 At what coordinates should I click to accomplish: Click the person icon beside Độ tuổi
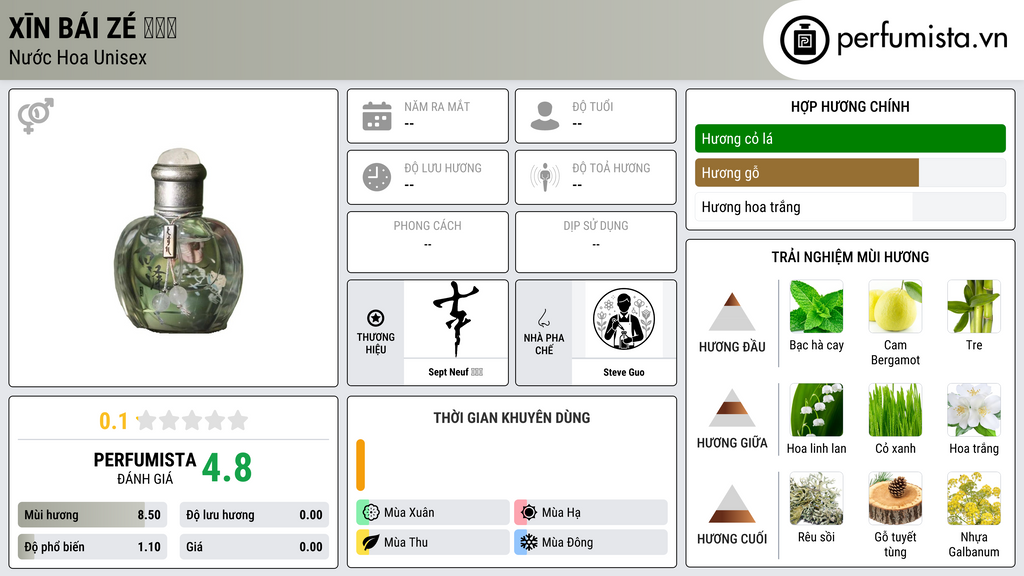(545, 116)
